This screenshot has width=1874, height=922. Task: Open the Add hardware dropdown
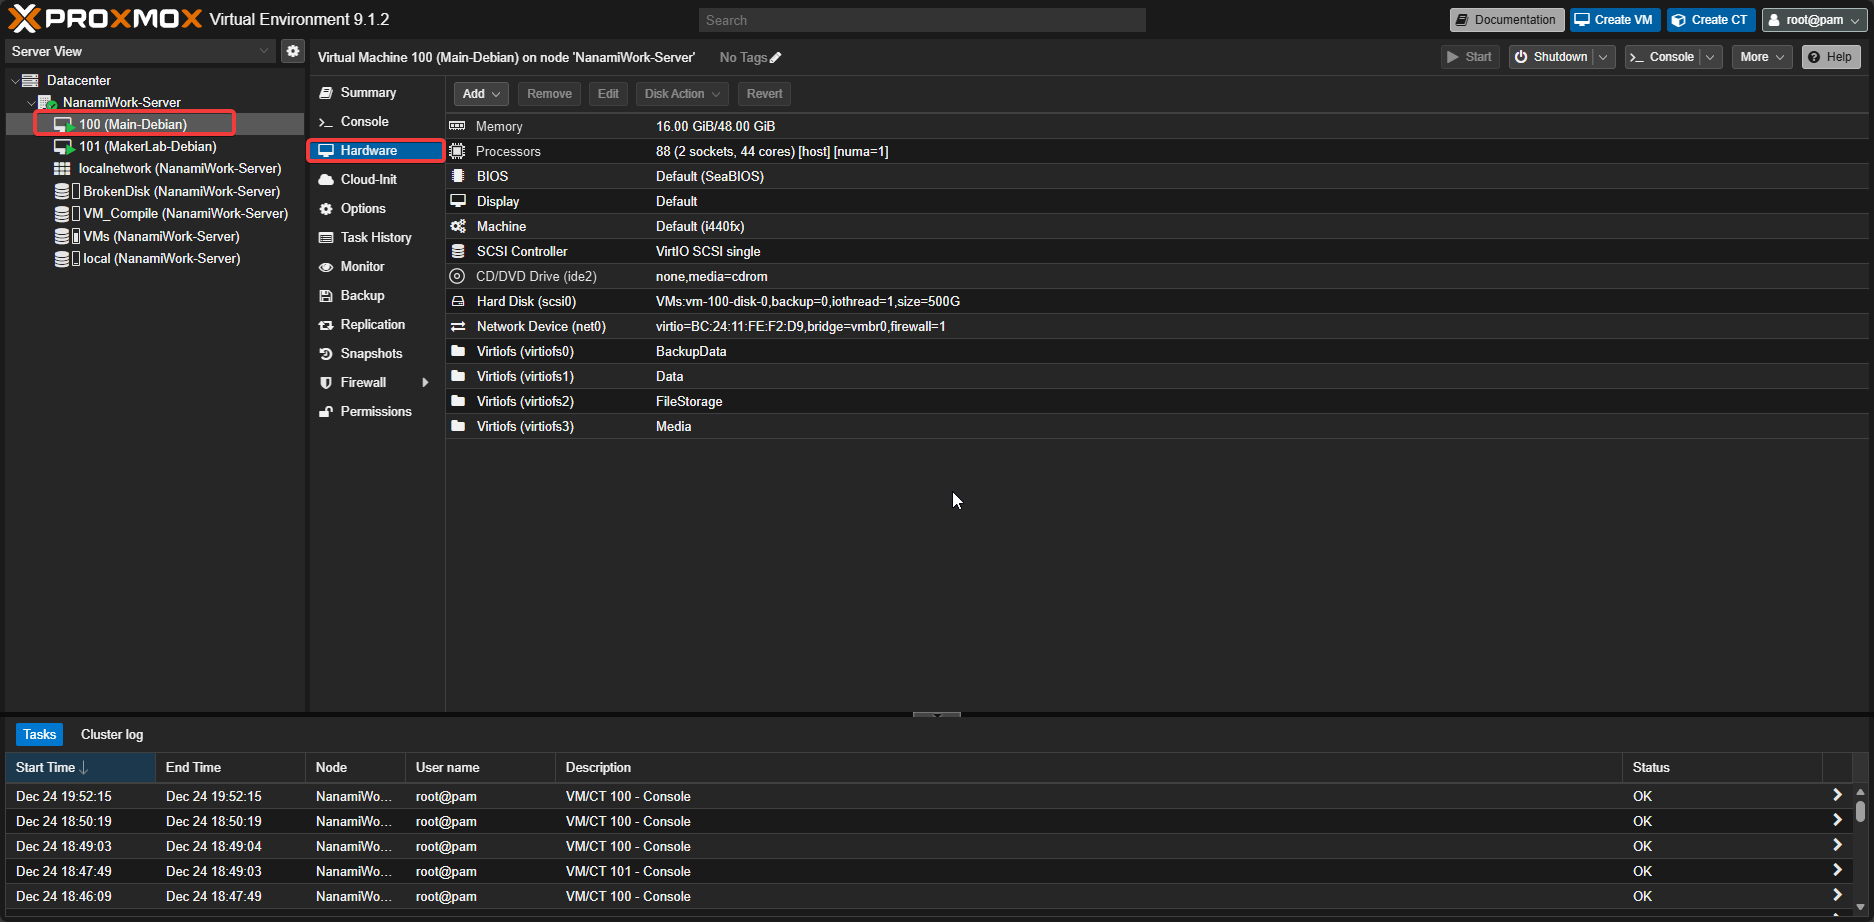click(481, 94)
